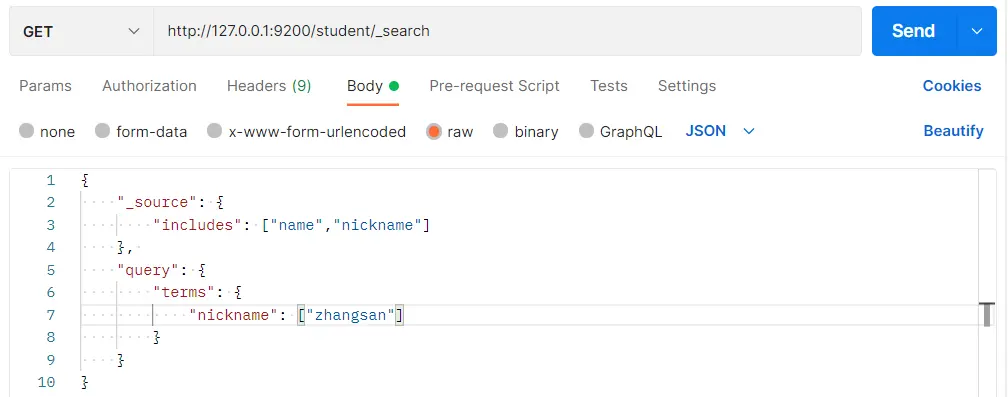Screen dimensions: 1008x397
Task: Go to the Tests tab
Action: pos(608,86)
